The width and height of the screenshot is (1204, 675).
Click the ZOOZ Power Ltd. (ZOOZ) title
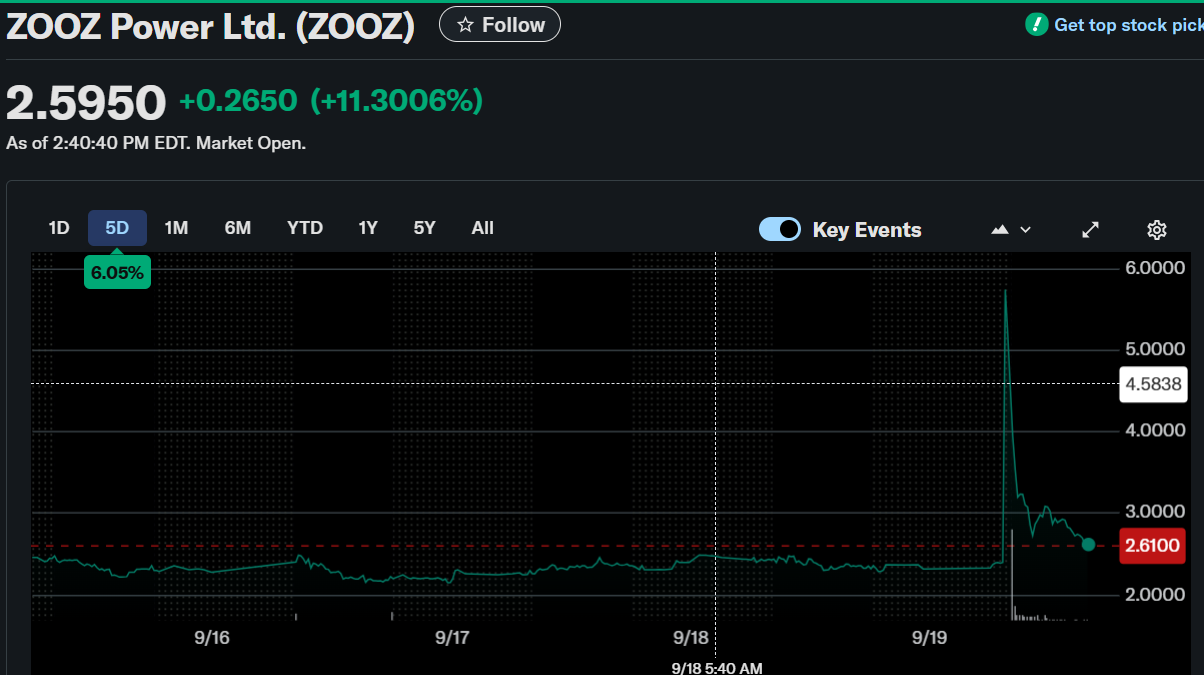pos(211,26)
